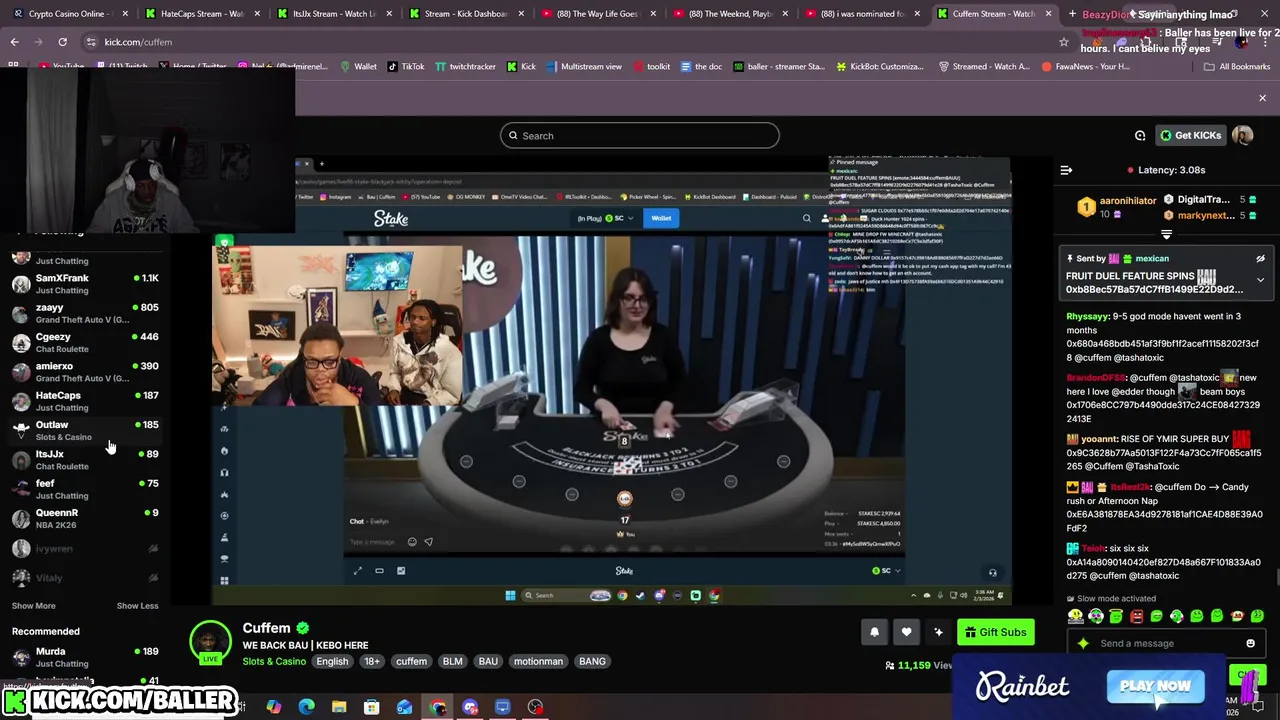Switch to The Way Life Goes tab
1280x720 pixels.
pos(597,14)
